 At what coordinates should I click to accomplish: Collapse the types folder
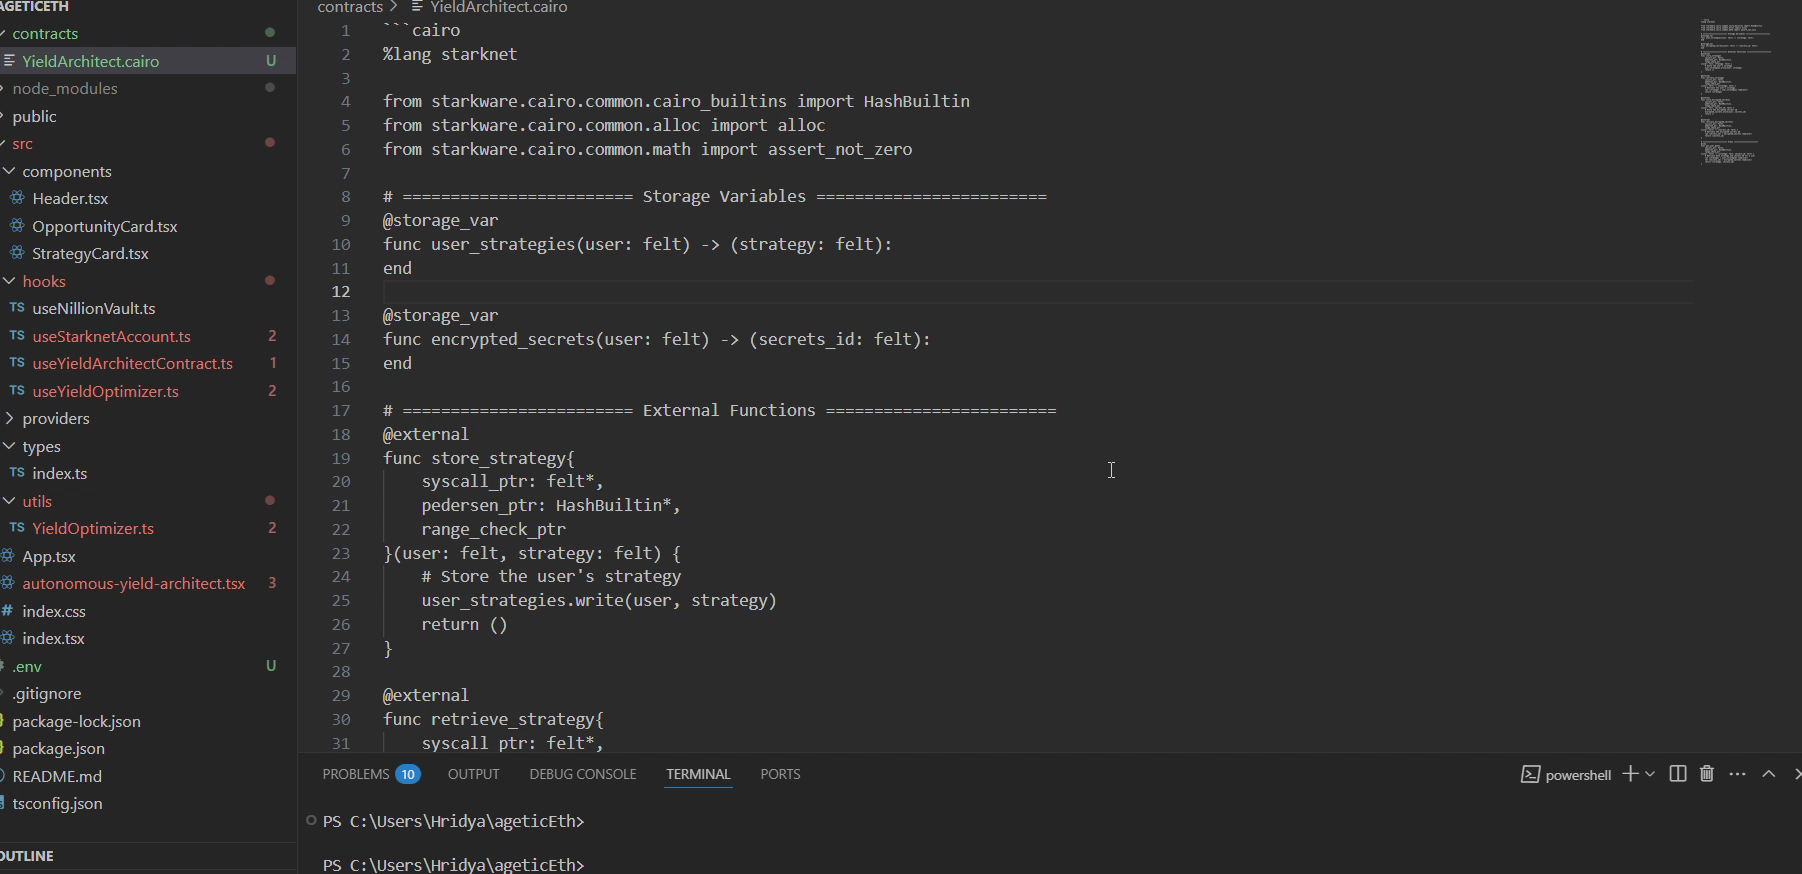[x=41, y=446]
